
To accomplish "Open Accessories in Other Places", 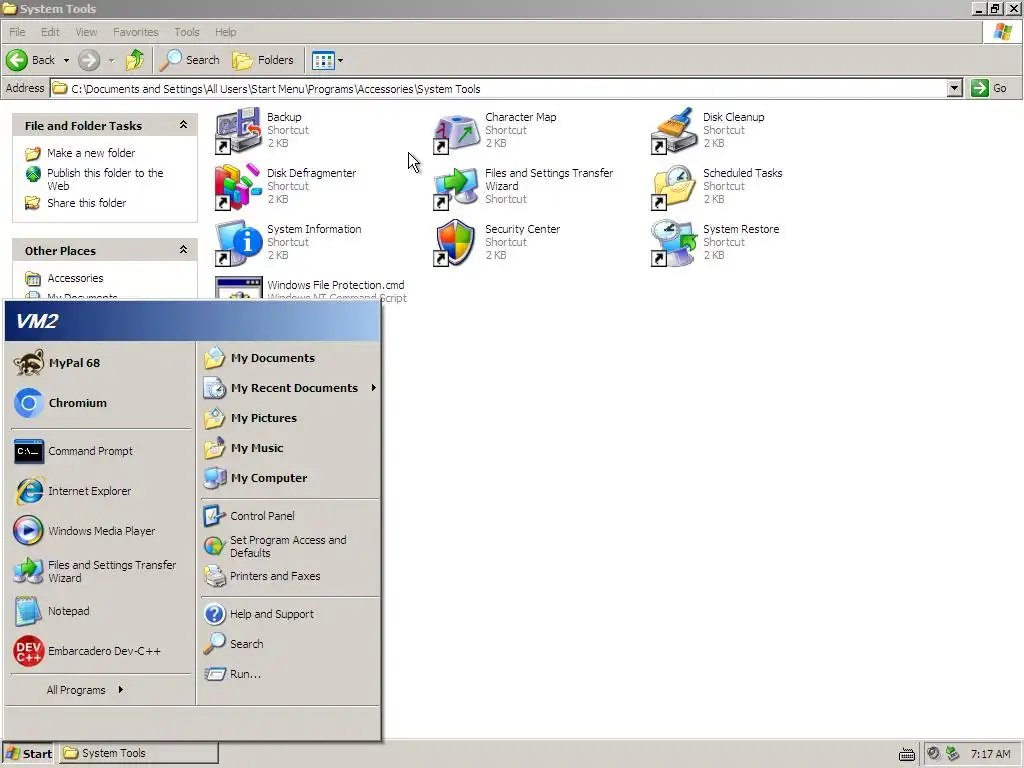I will click(x=75, y=278).
